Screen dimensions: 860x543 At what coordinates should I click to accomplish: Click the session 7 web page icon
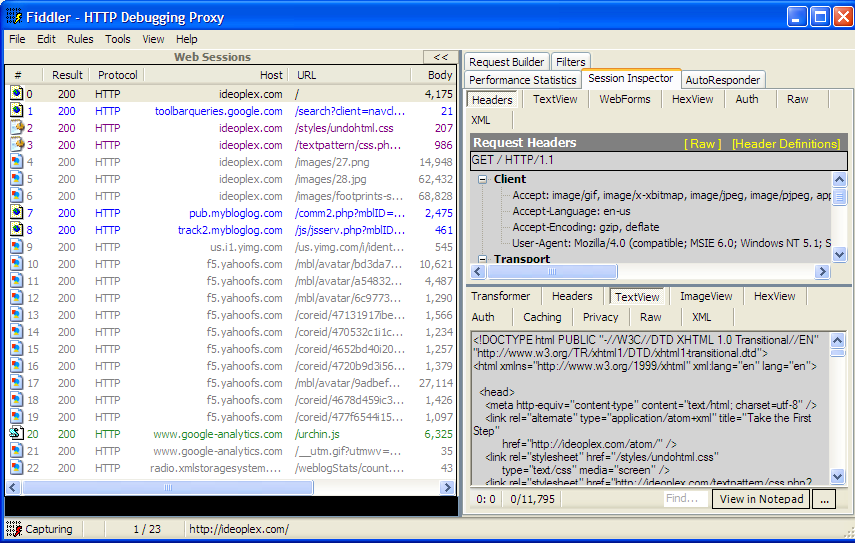17,212
